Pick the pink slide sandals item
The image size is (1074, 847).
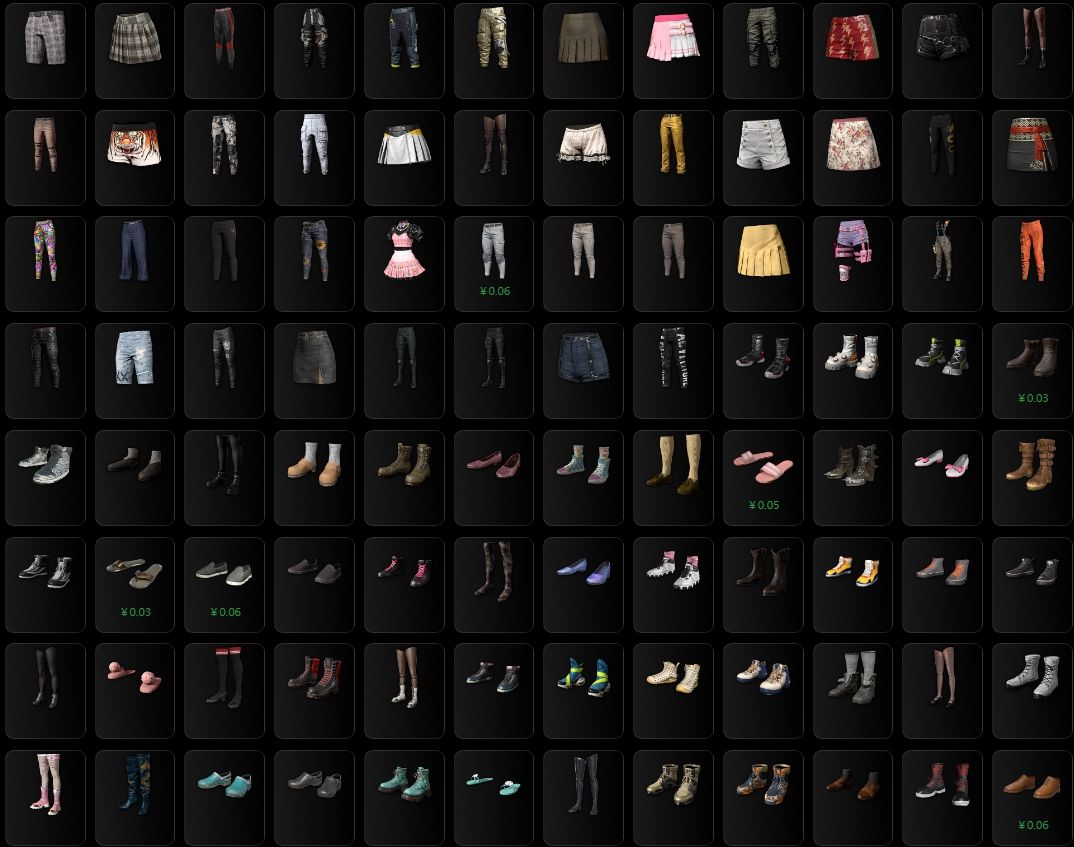(763, 466)
